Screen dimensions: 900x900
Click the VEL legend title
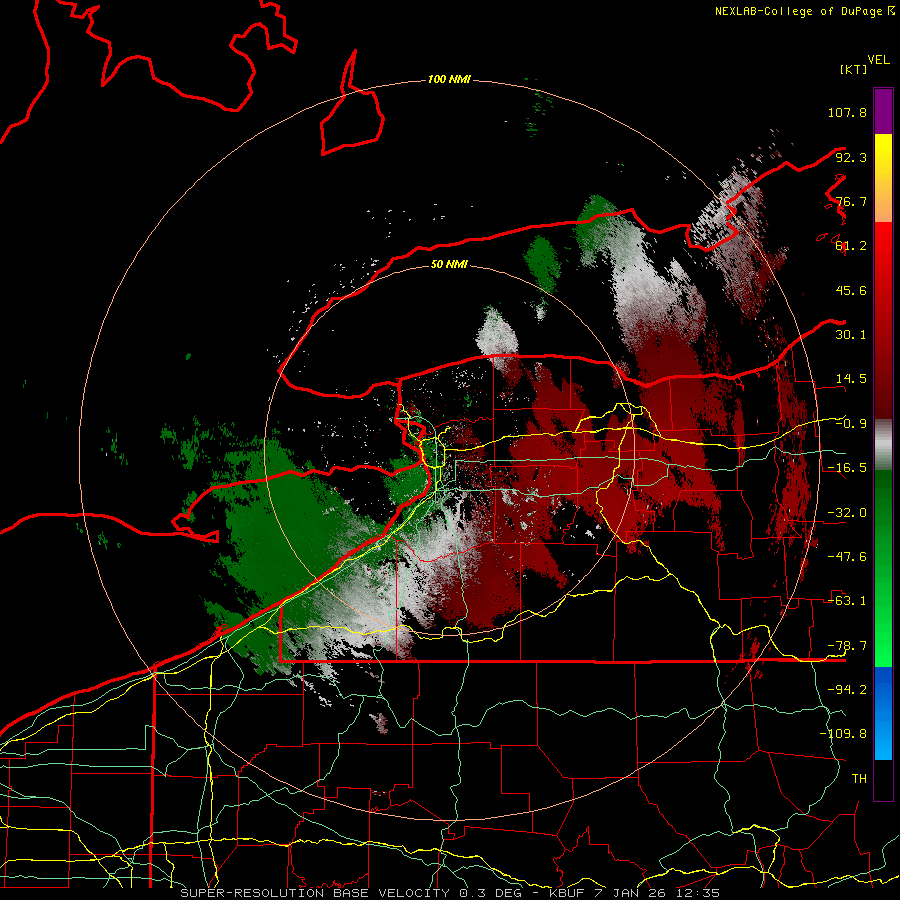pos(878,60)
